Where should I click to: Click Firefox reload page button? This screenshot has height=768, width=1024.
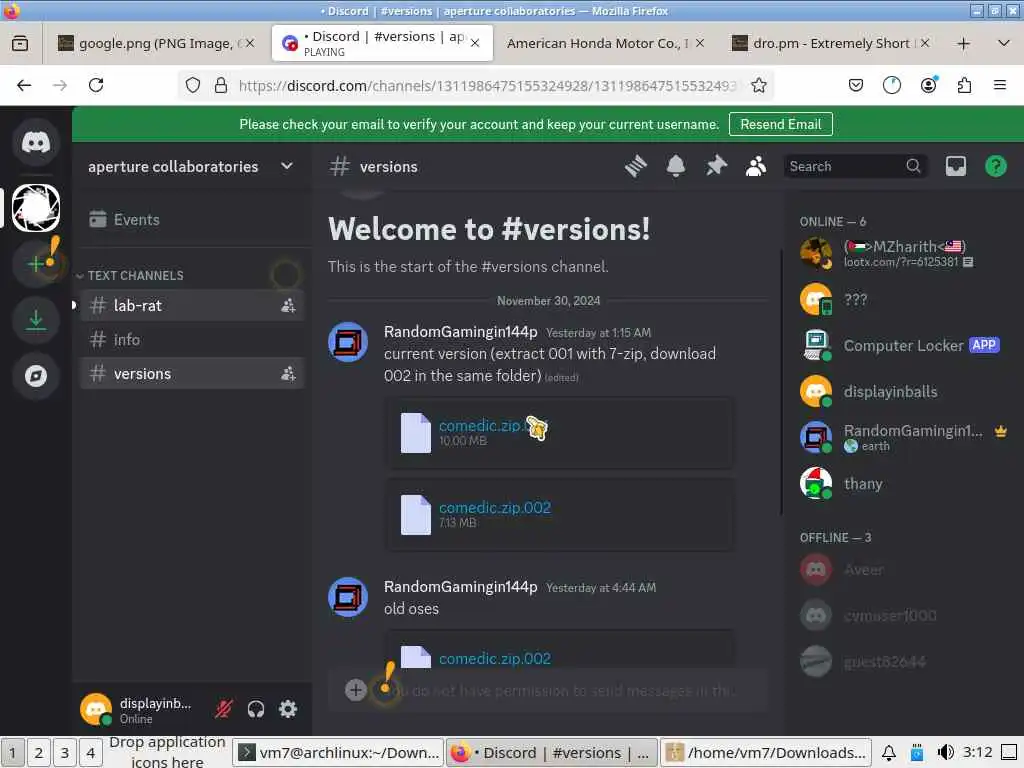(x=96, y=85)
